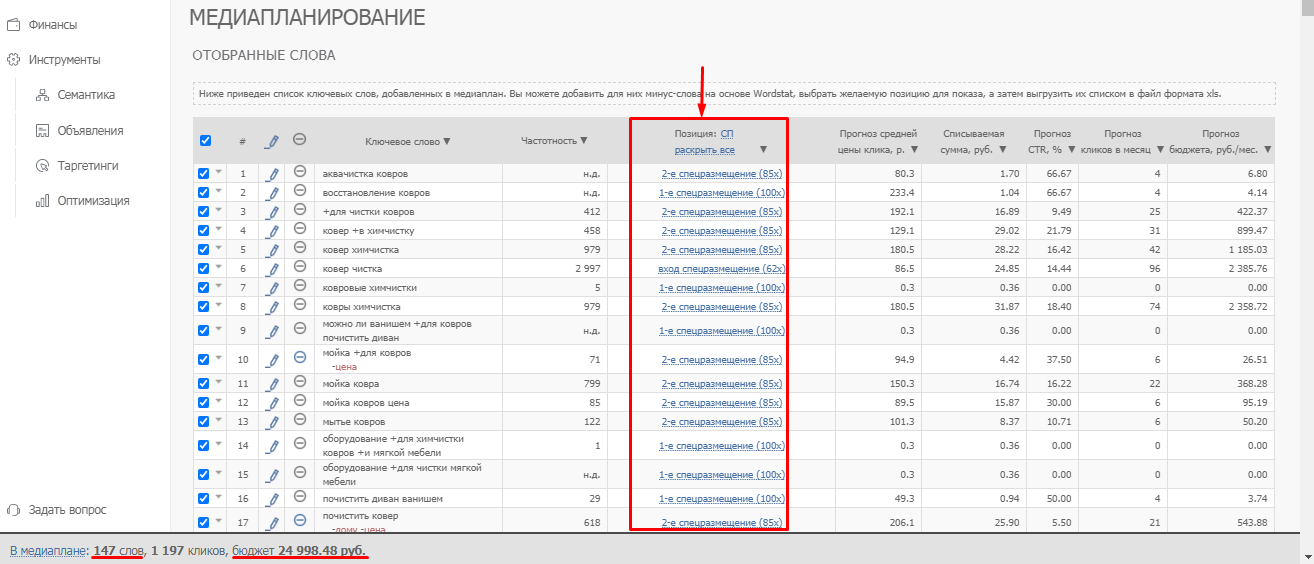The width and height of the screenshot is (1314, 564).
Task: Open the Частотность column sort arrow
Action: pyautogui.click(x=584, y=141)
